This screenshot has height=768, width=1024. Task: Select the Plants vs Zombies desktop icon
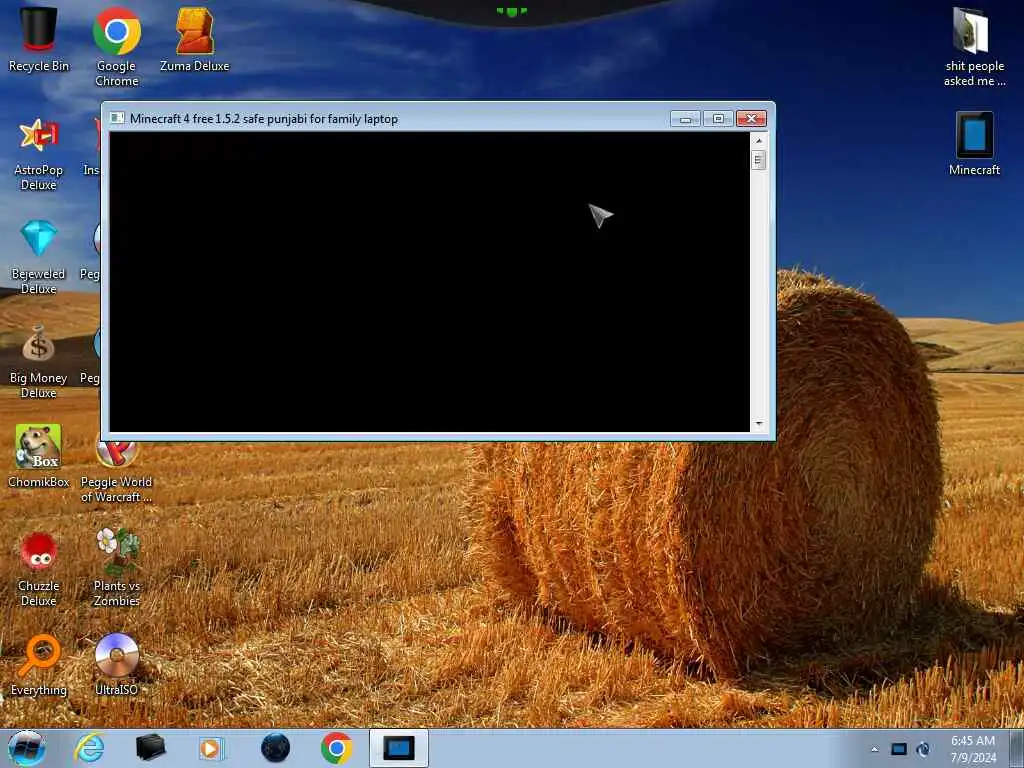[116, 568]
